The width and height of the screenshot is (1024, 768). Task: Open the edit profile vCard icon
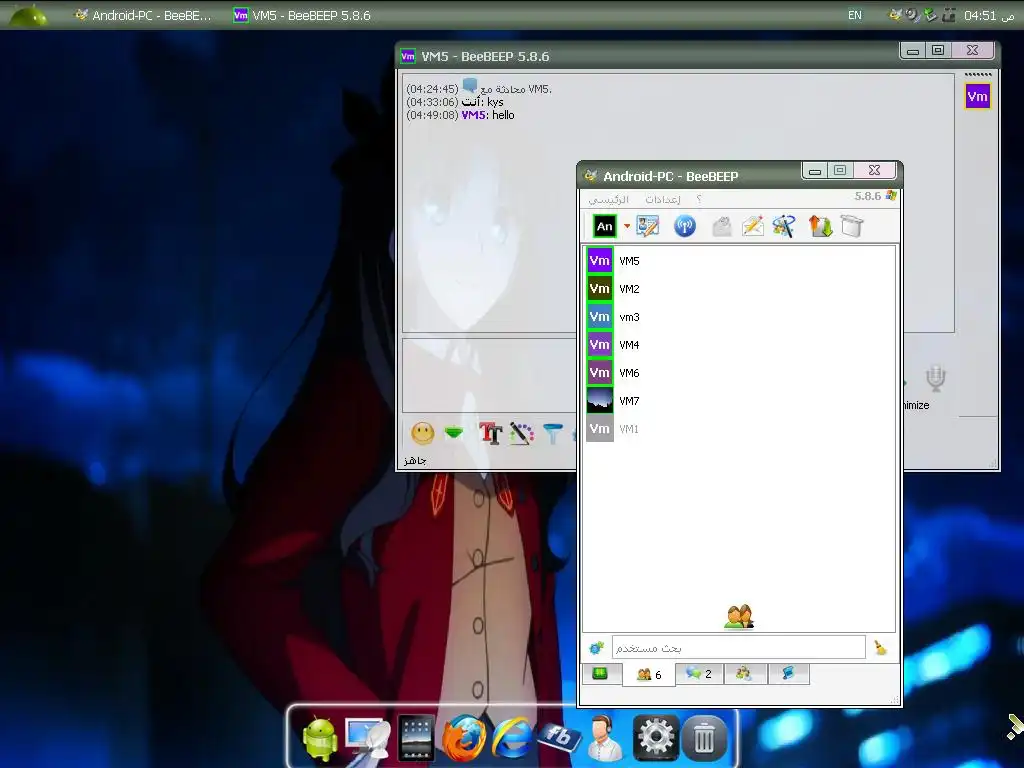point(648,226)
